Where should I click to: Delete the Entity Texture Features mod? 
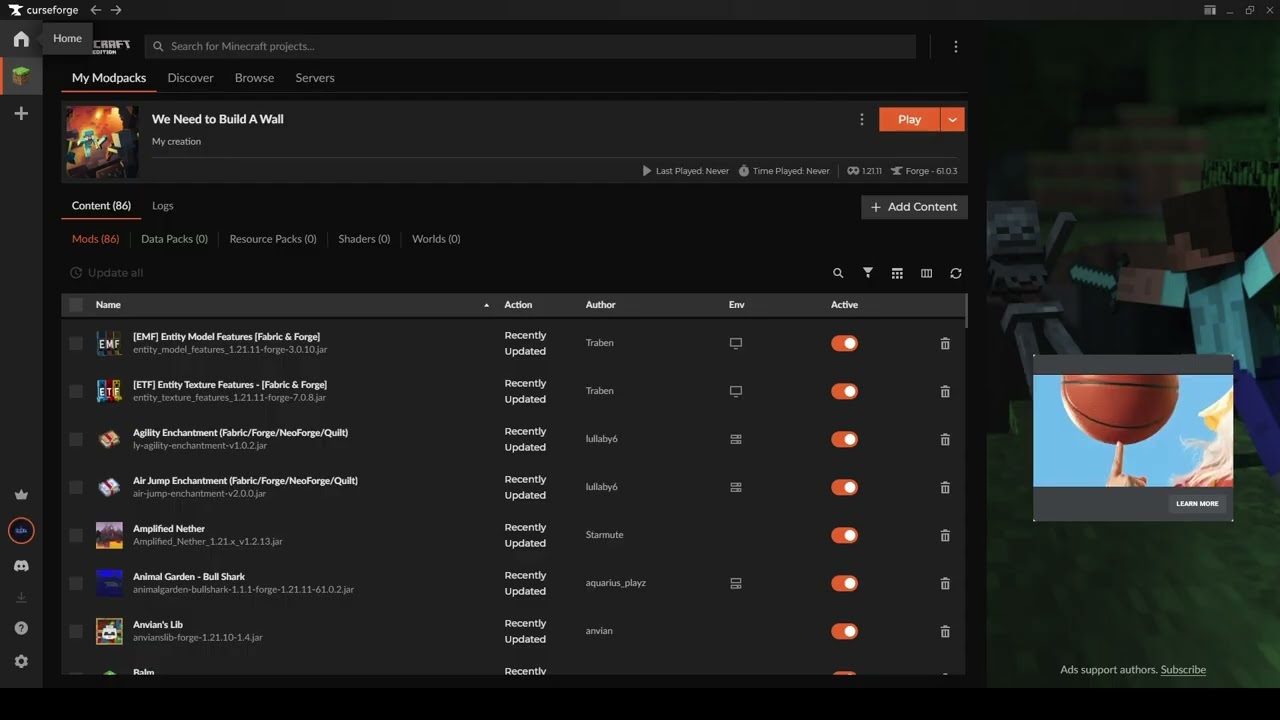tap(945, 391)
